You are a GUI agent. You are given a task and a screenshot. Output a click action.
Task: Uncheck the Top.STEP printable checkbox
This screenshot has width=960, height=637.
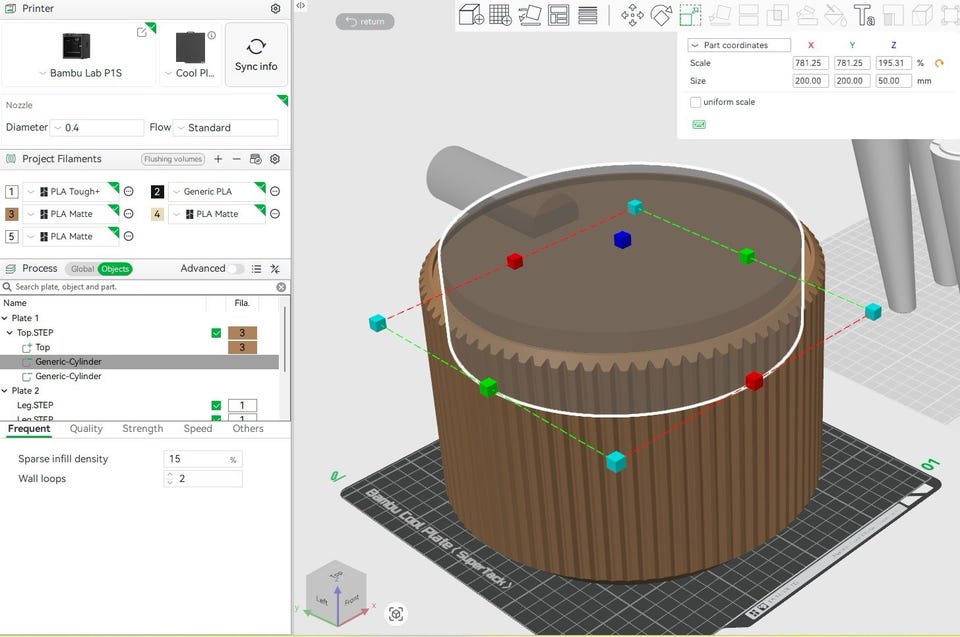tap(216, 333)
